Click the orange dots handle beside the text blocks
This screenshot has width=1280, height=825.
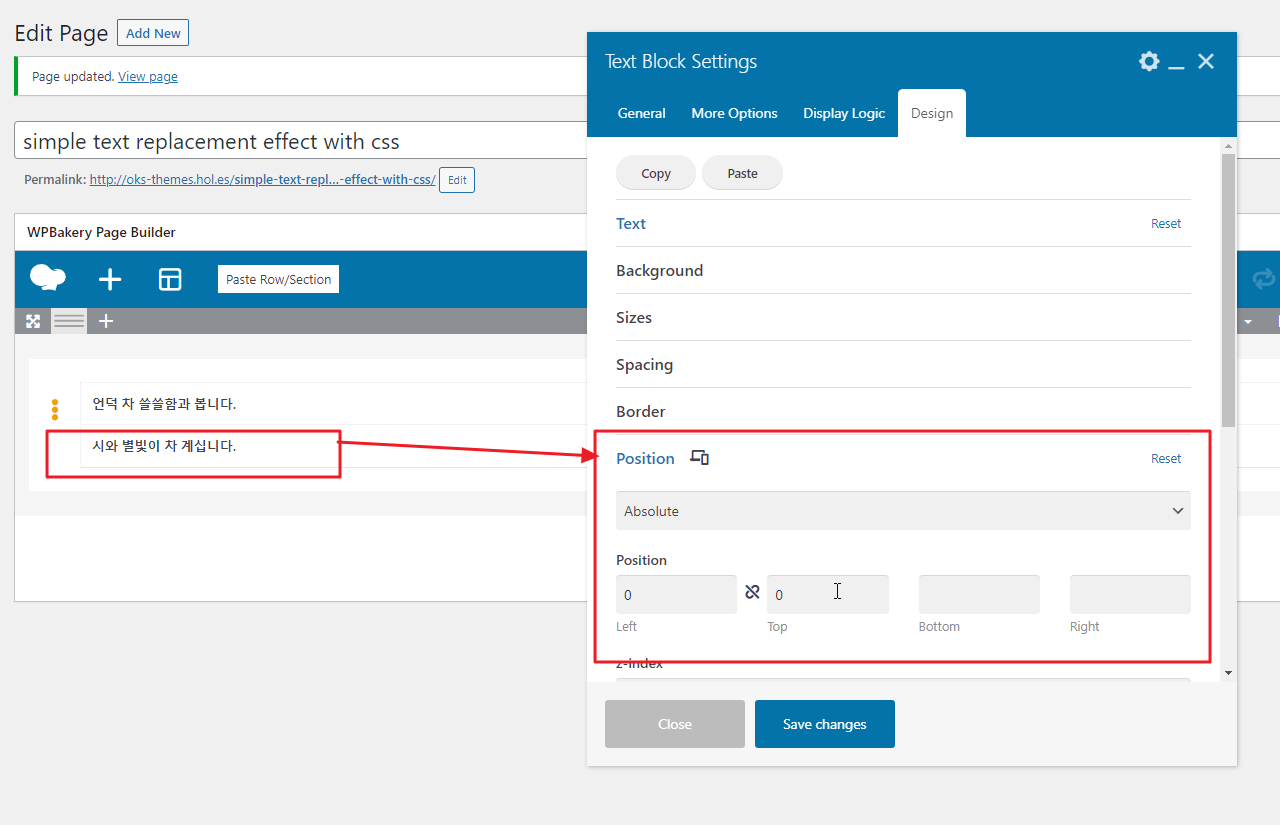(55, 409)
